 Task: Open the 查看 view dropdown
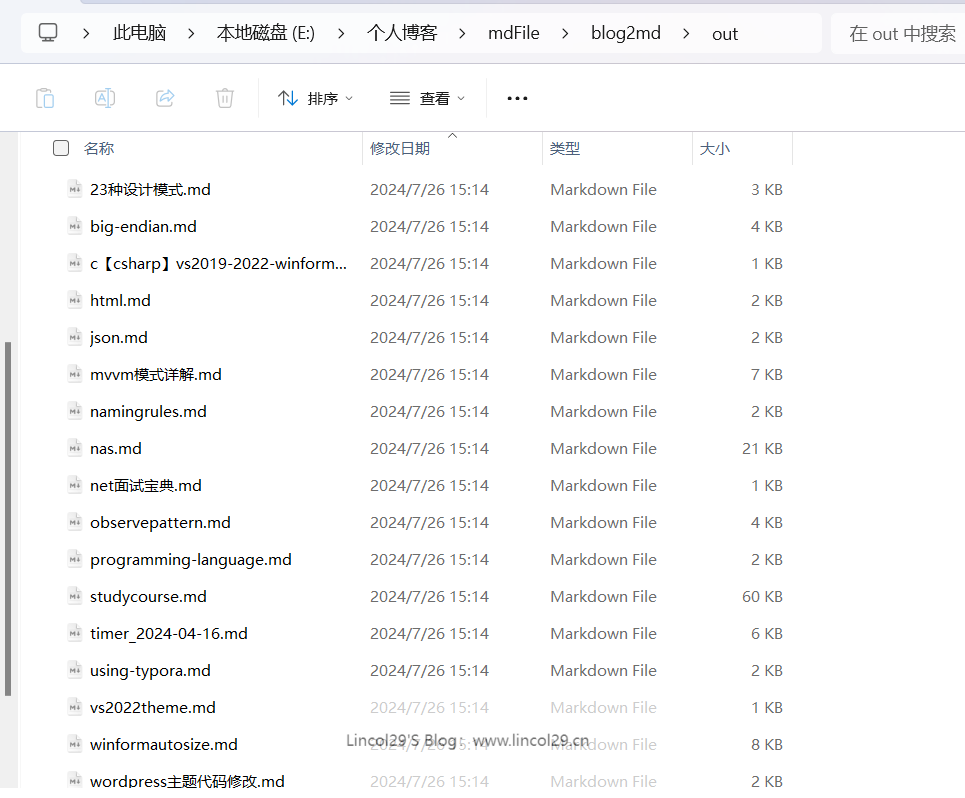point(427,98)
